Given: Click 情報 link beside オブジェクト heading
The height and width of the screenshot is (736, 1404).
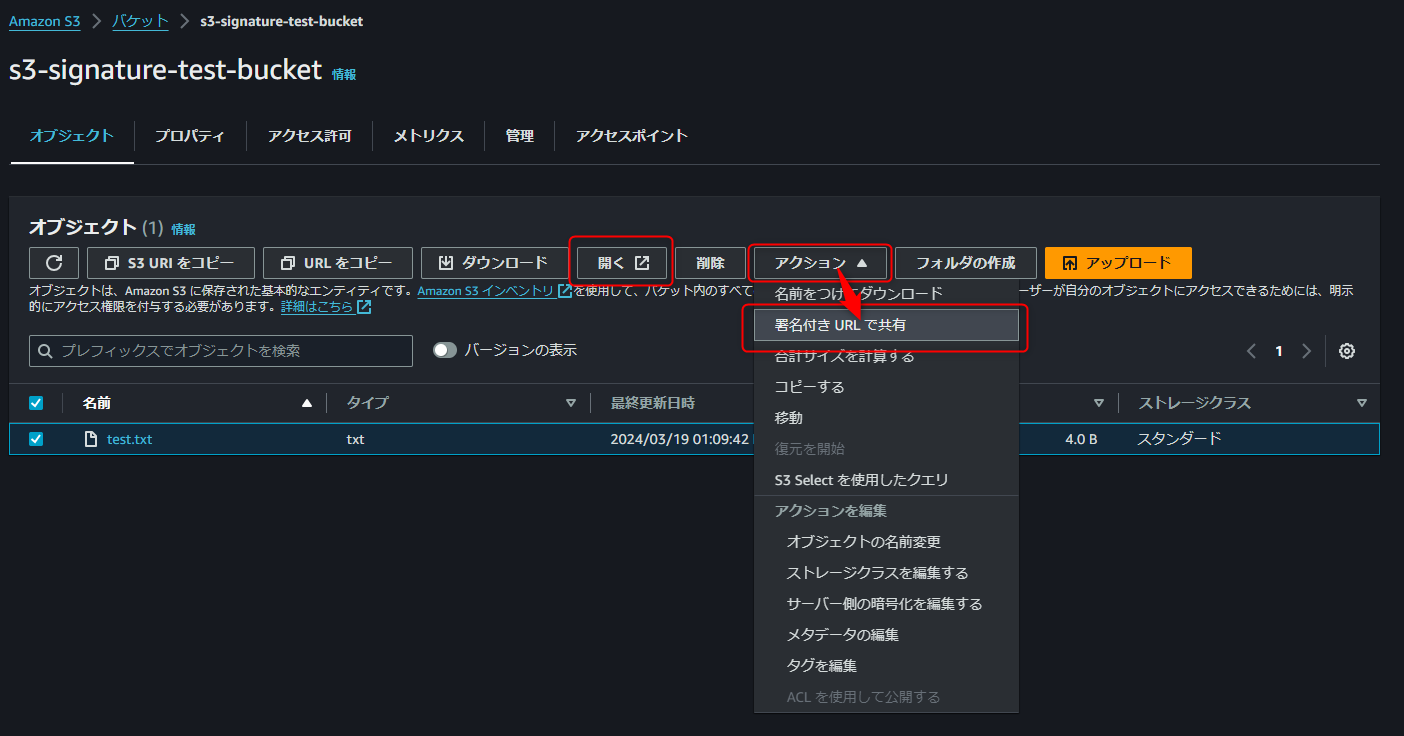Looking at the screenshot, I should tap(183, 229).
